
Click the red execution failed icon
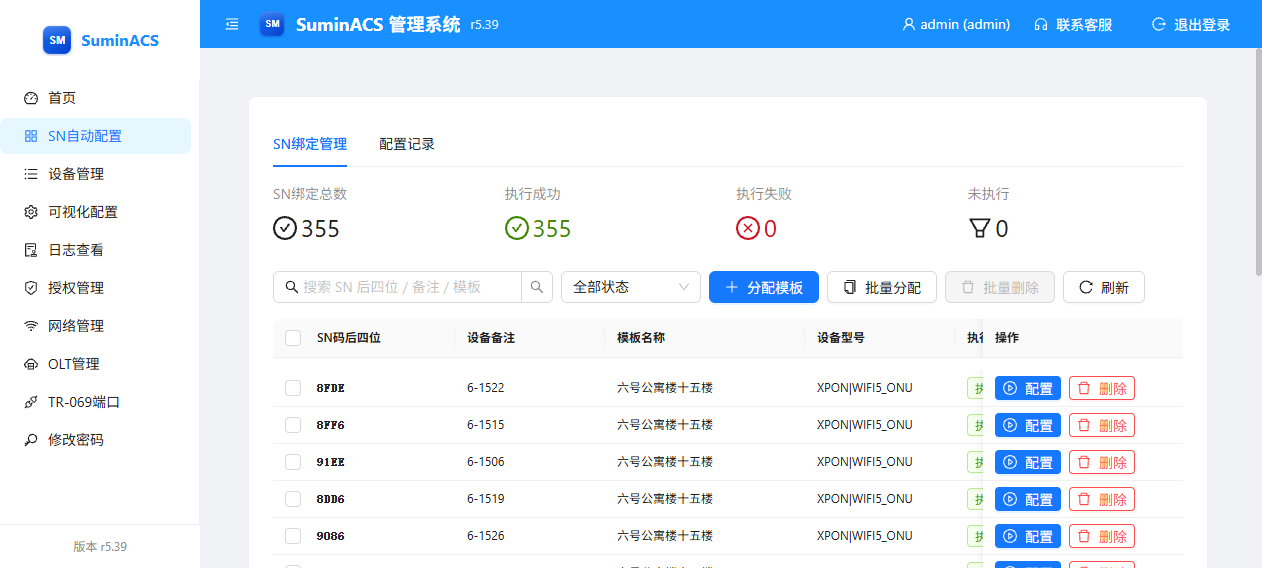tap(748, 228)
